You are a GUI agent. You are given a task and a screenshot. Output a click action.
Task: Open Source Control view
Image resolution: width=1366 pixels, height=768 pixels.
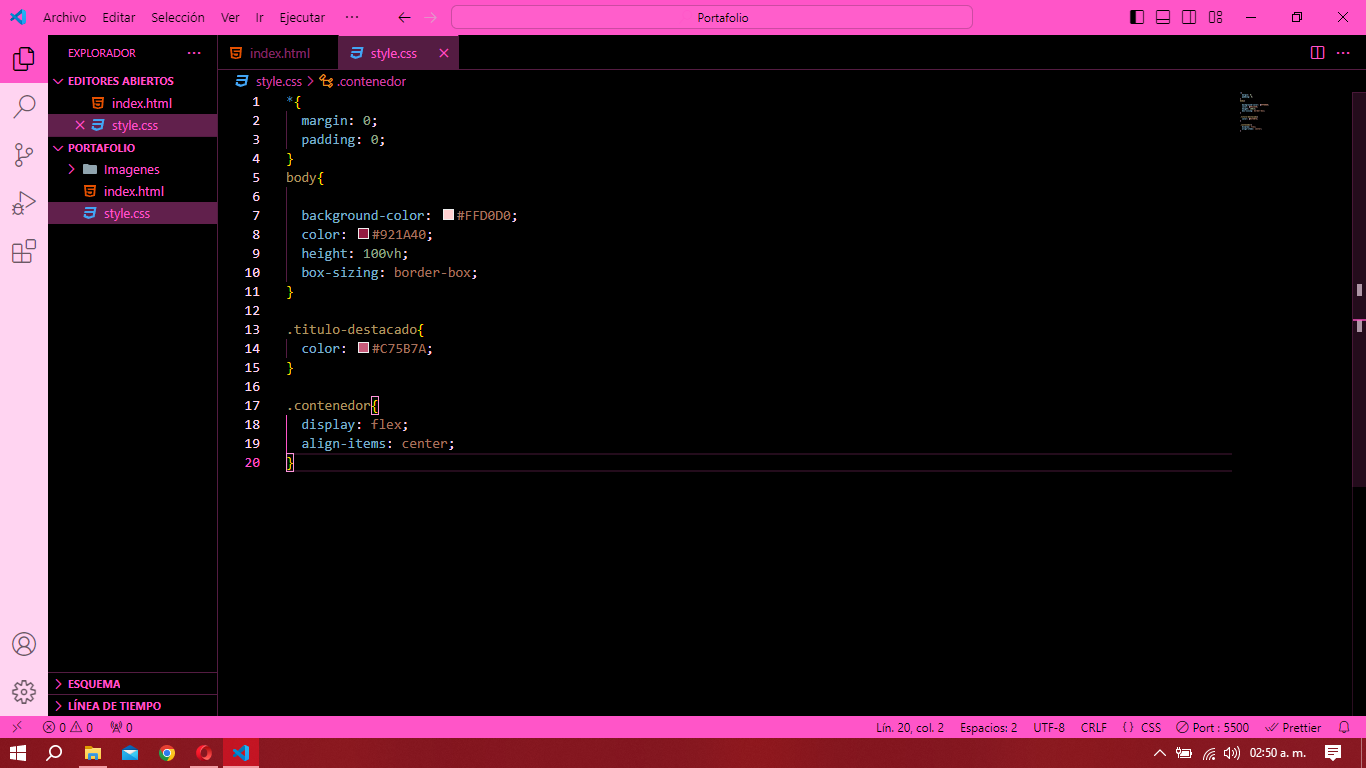pyautogui.click(x=24, y=155)
